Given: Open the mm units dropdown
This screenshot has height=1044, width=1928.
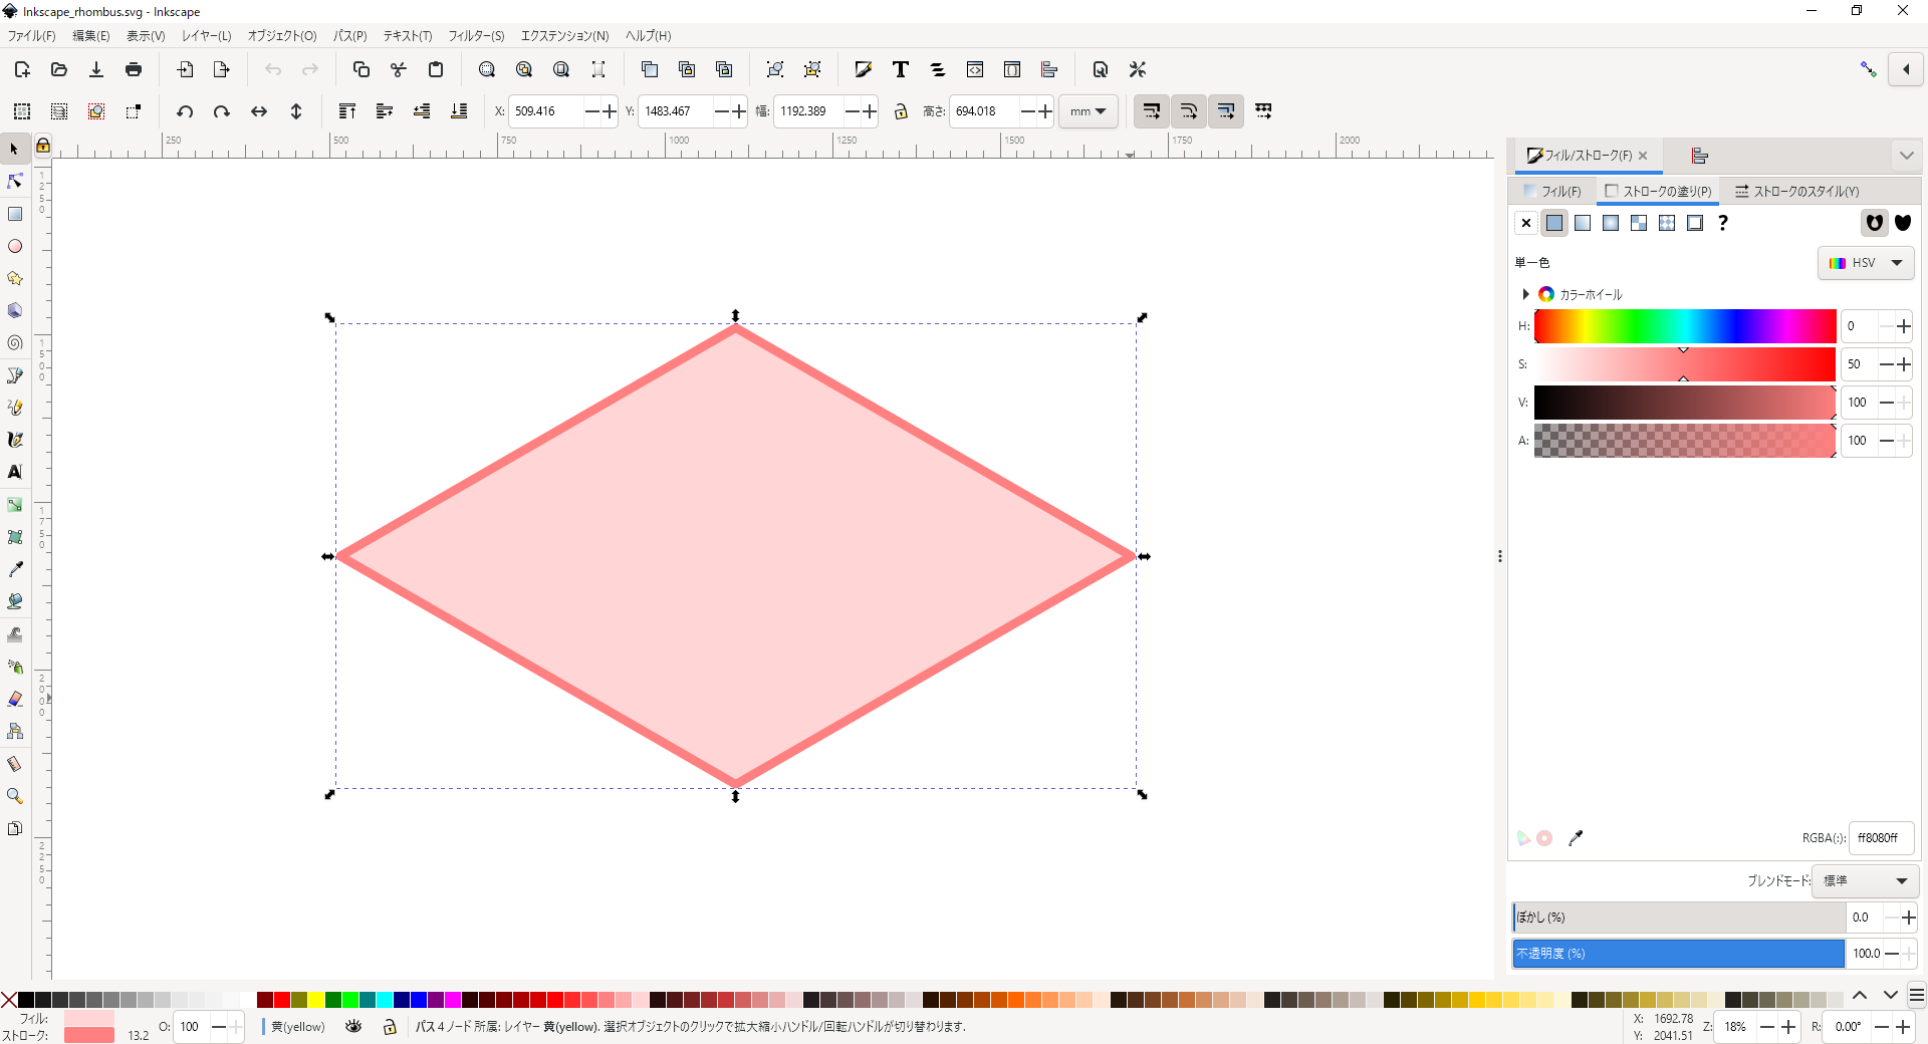Looking at the screenshot, I should tap(1088, 111).
